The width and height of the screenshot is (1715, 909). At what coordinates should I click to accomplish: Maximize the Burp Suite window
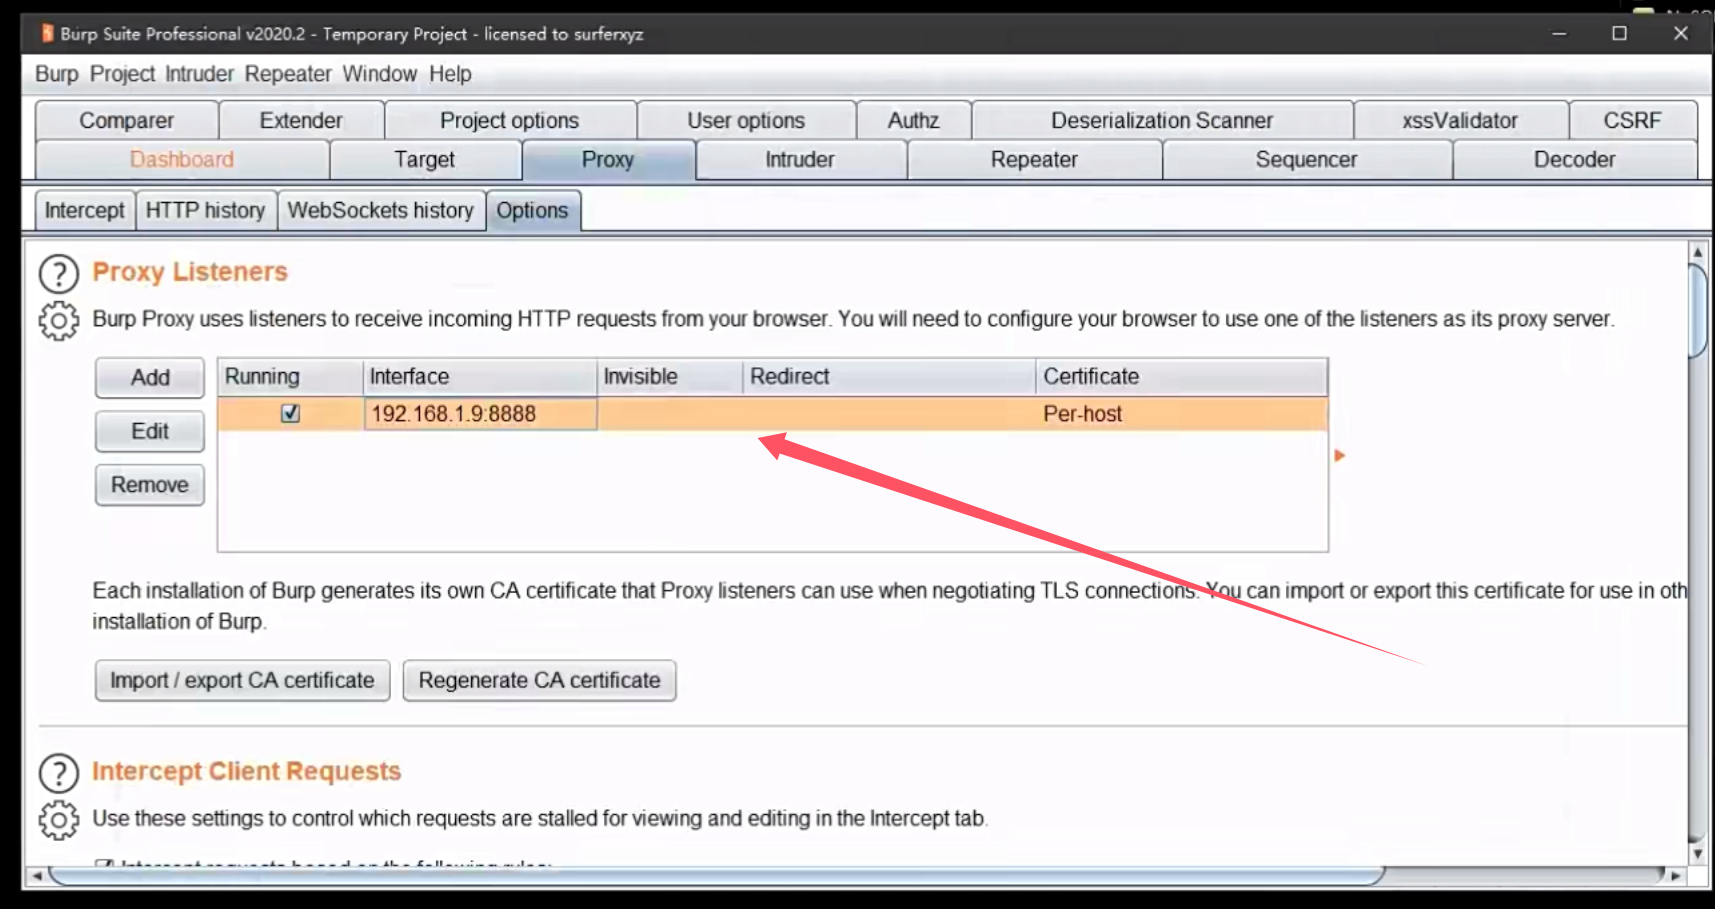coord(1620,33)
